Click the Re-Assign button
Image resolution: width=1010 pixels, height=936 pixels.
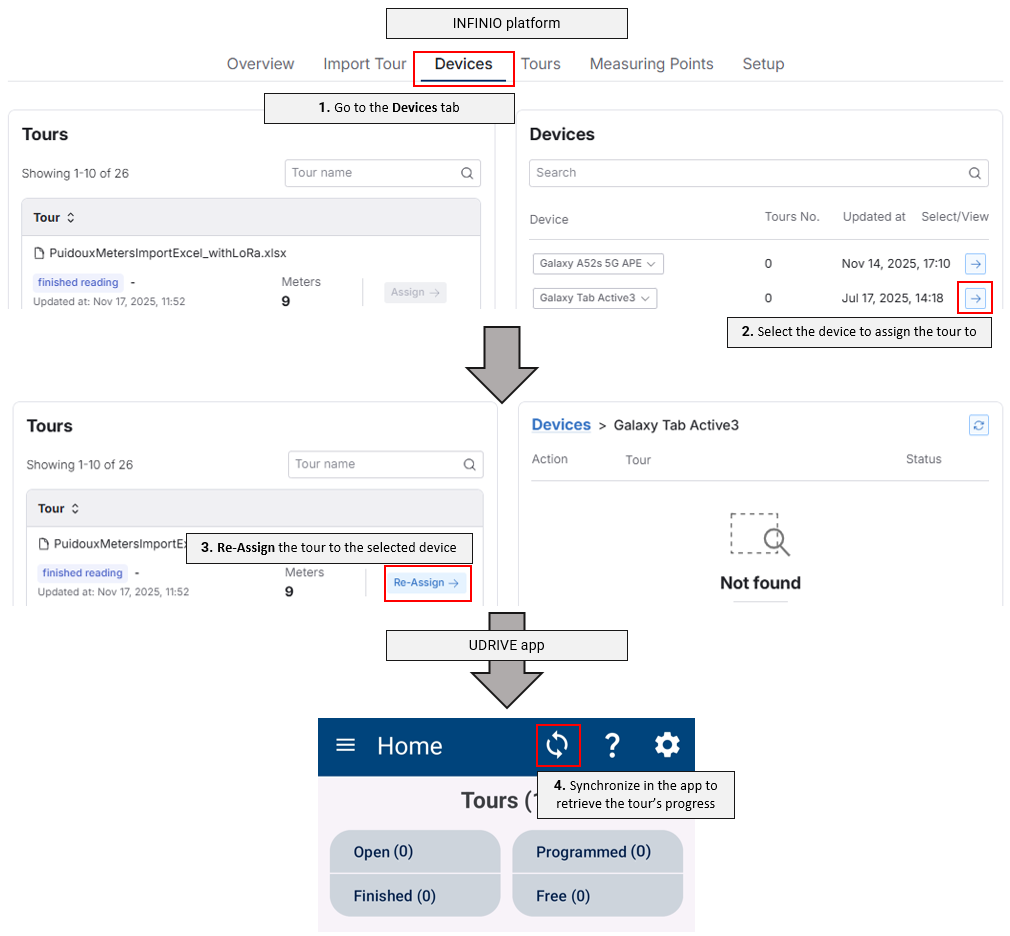426,583
